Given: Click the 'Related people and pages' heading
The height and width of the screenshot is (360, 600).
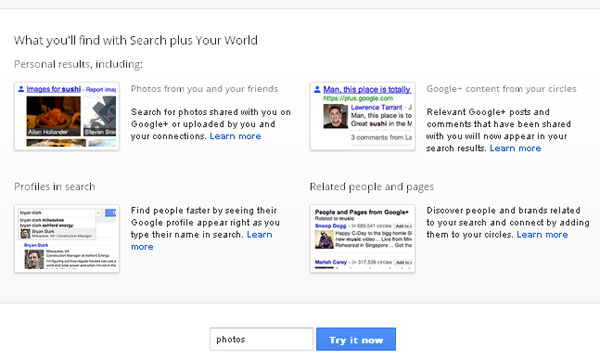Looking at the screenshot, I should coord(372,187).
